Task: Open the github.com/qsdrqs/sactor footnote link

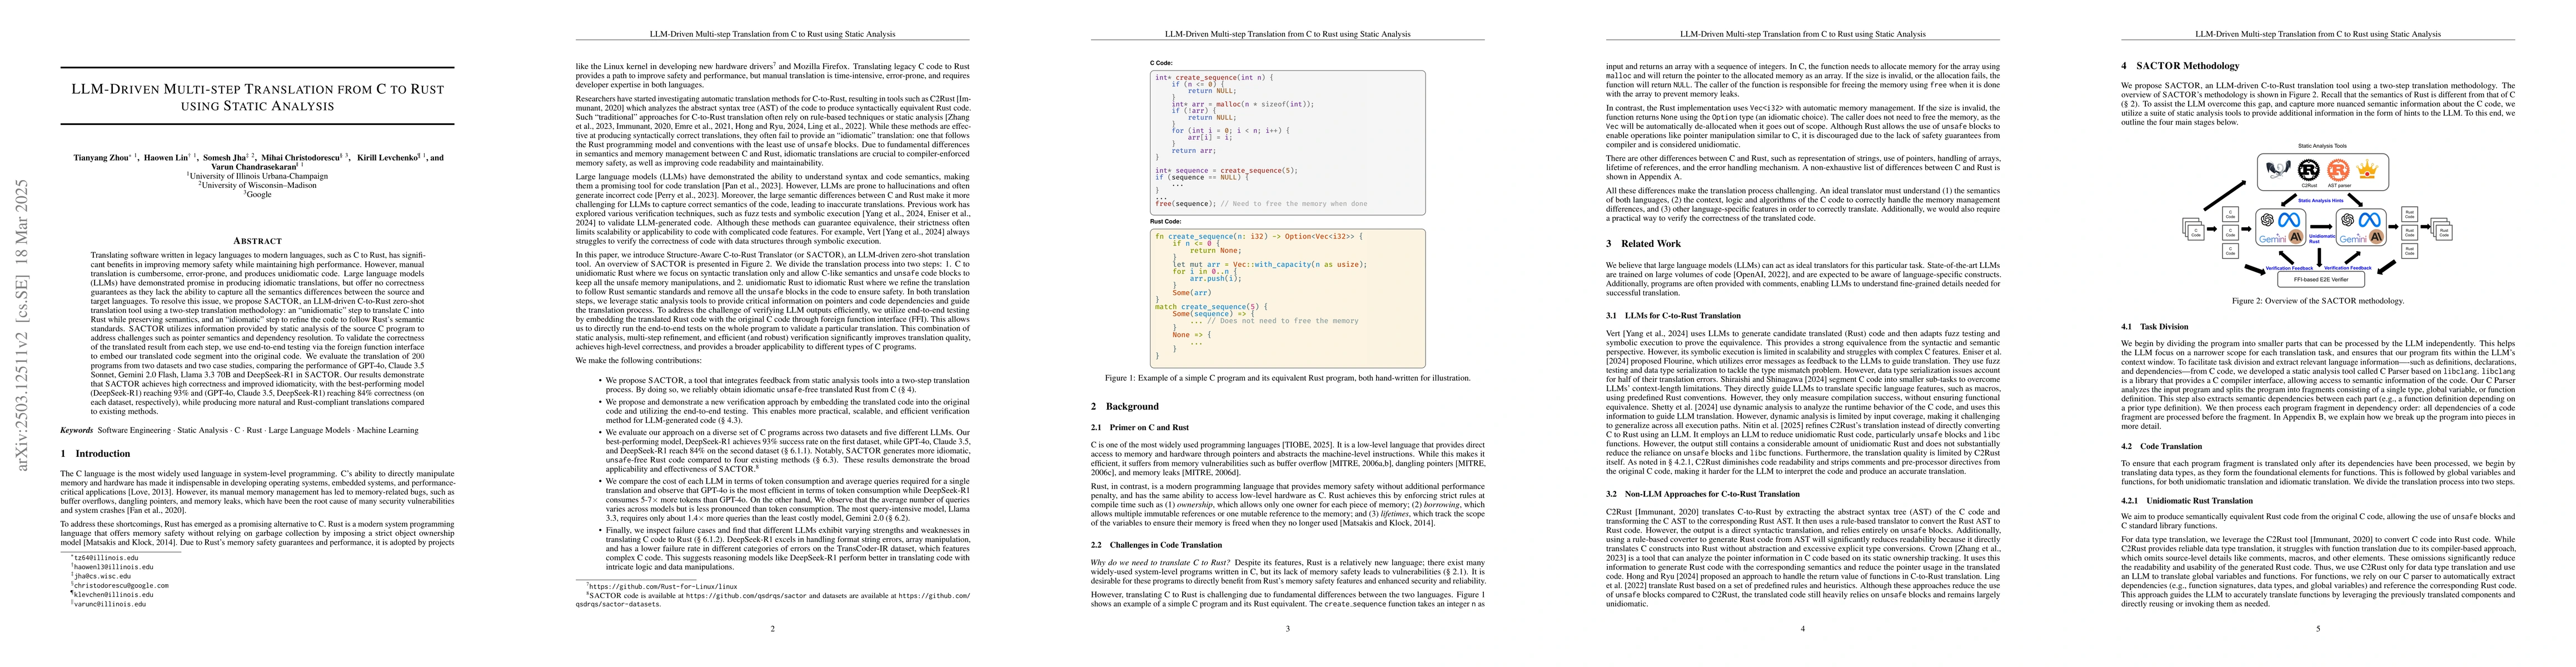Action: click(746, 596)
